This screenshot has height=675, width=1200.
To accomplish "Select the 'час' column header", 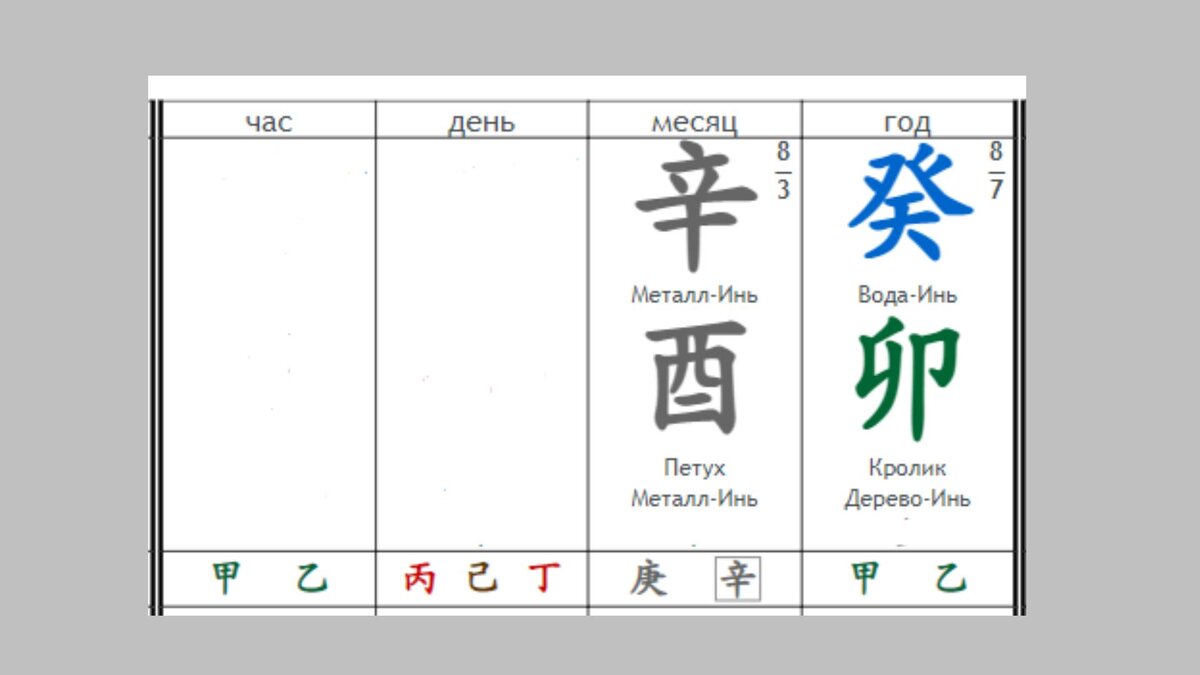I will point(269,122).
